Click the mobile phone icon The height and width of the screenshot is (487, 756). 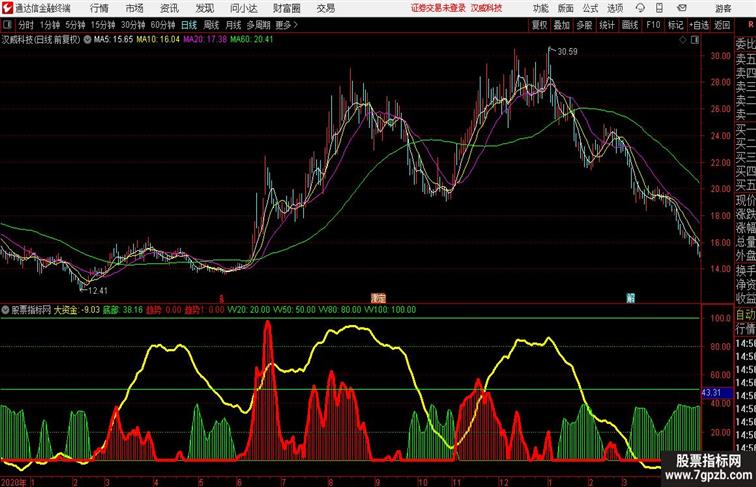(659, 8)
